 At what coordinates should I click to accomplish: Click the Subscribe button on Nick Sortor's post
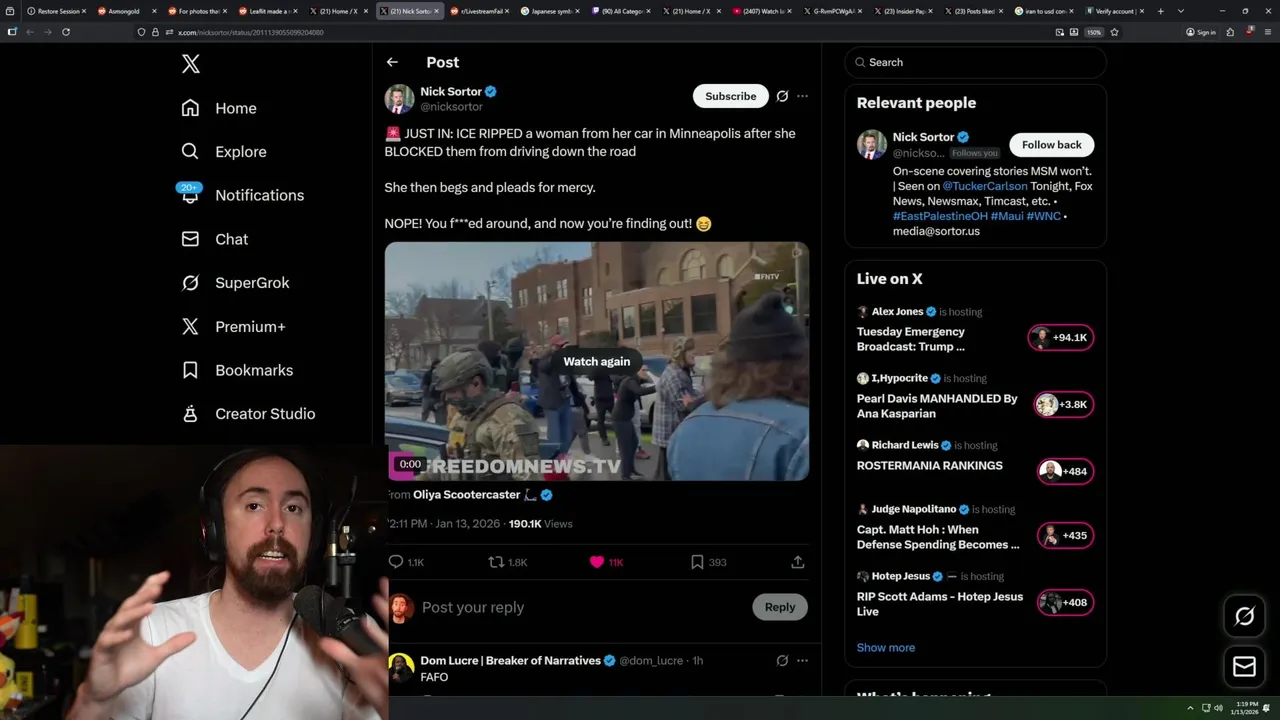pyautogui.click(x=731, y=96)
